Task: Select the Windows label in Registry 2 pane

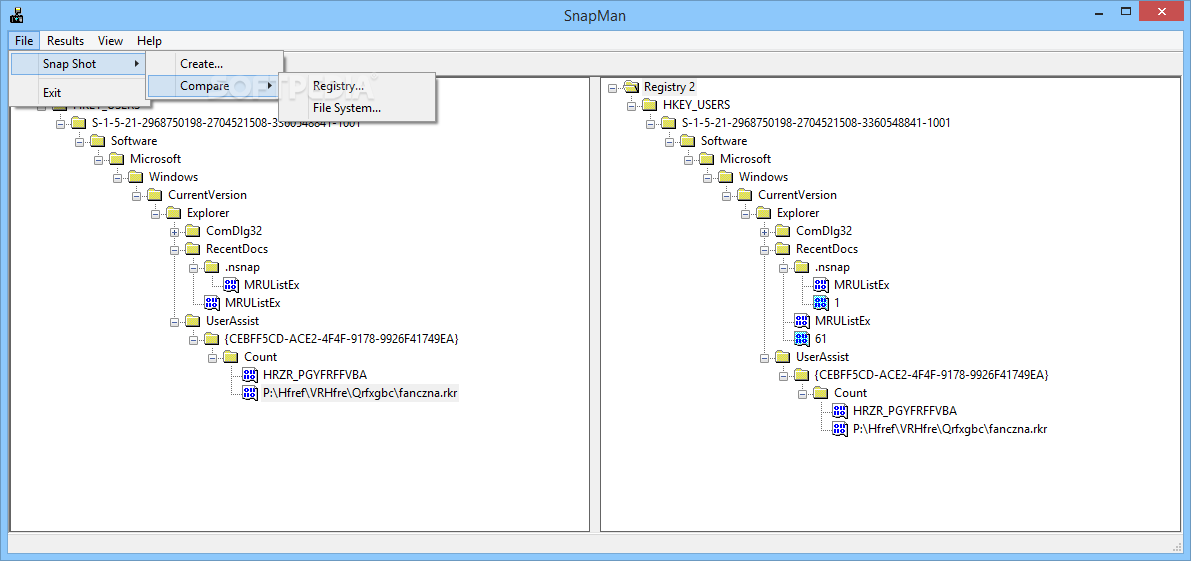Action: coord(763,177)
